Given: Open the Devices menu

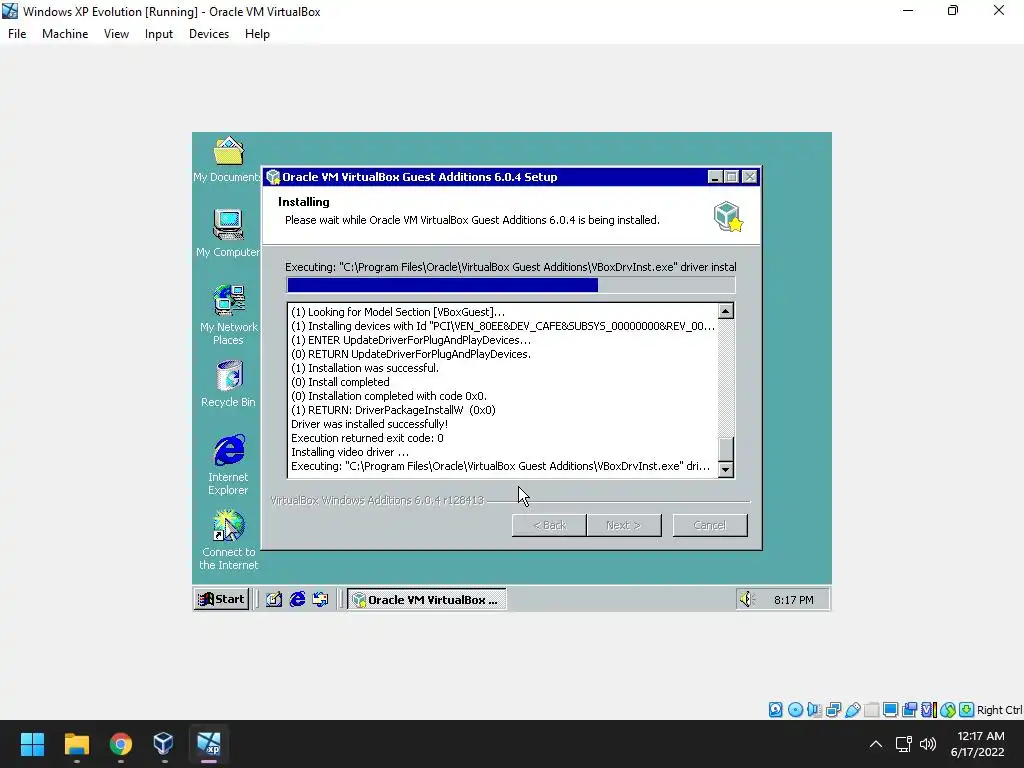Looking at the screenshot, I should (x=209, y=34).
